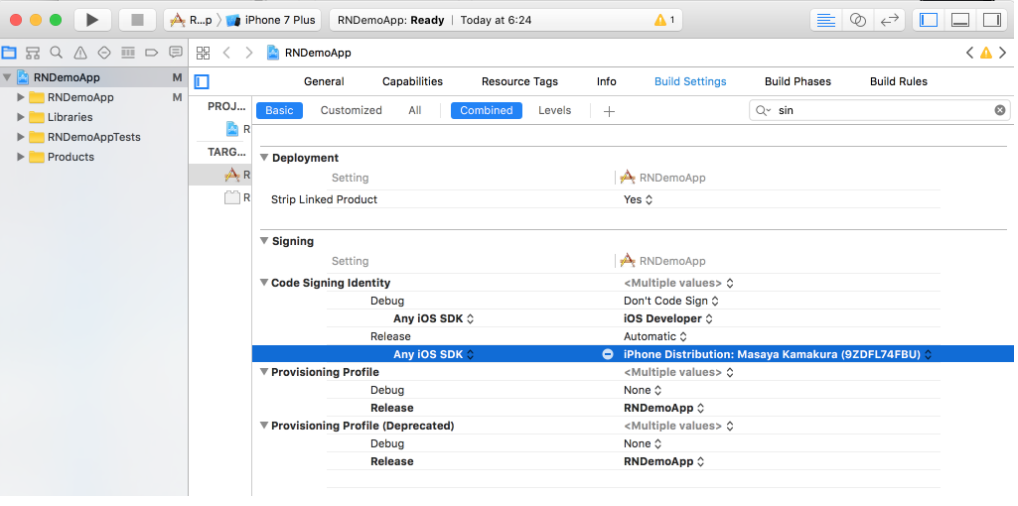Jump to next issue arrow

tap(1003, 53)
